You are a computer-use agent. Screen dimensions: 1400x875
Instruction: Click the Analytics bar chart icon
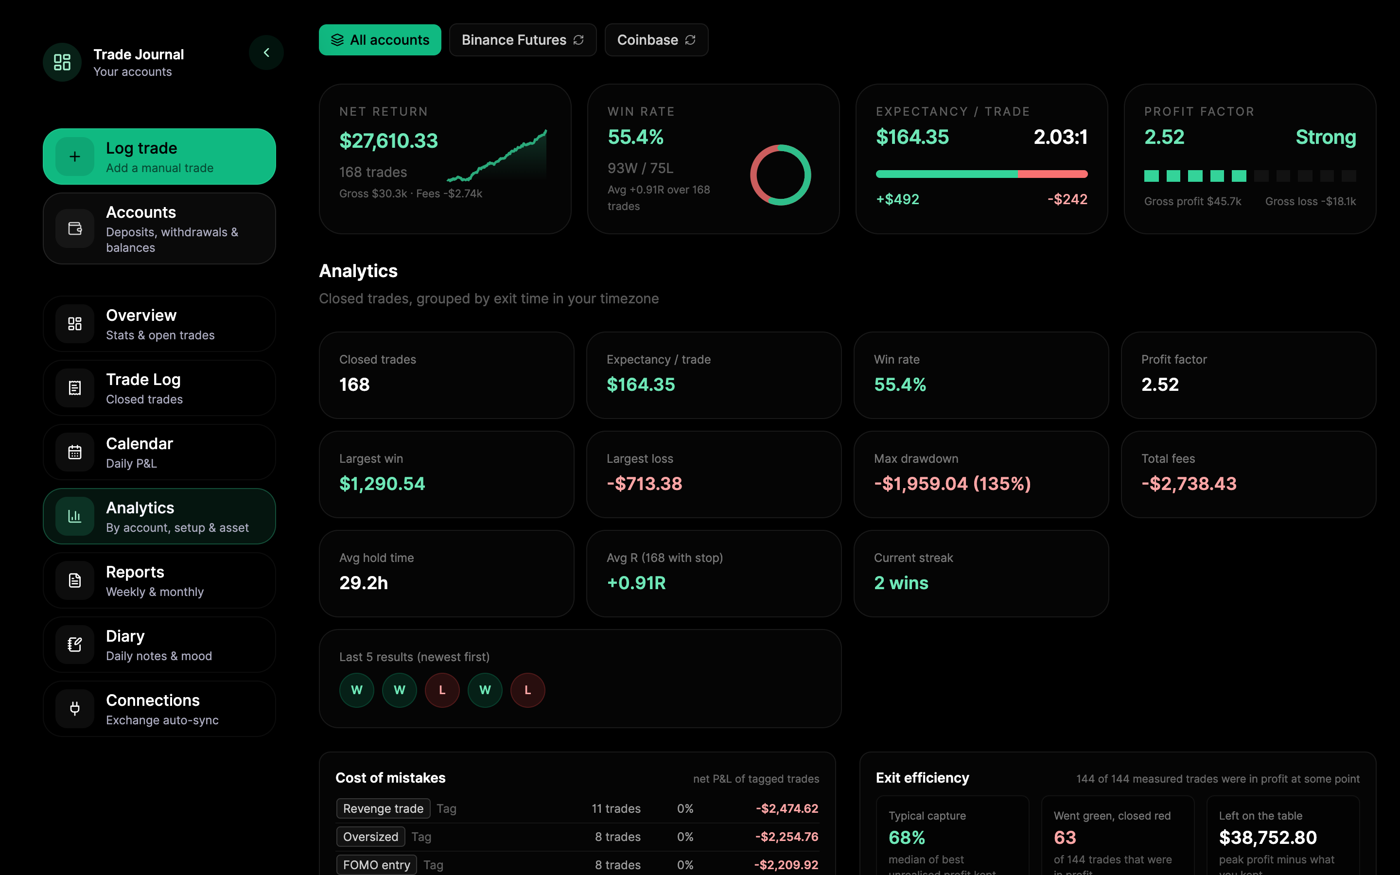point(75,516)
